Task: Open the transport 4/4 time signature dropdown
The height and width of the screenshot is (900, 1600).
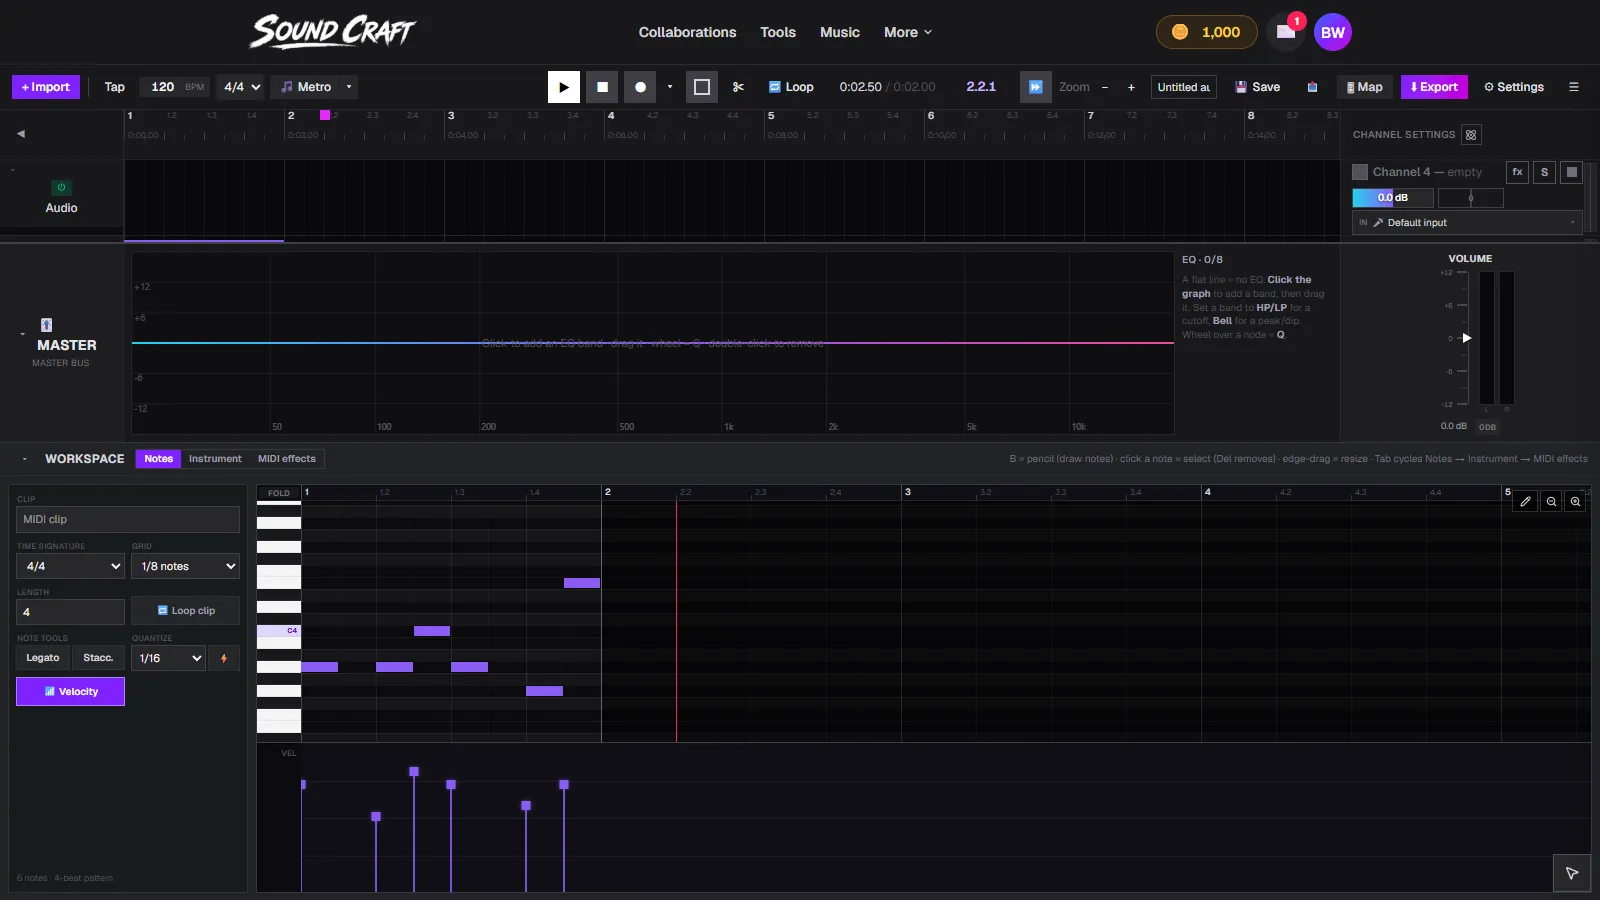Action: (242, 87)
